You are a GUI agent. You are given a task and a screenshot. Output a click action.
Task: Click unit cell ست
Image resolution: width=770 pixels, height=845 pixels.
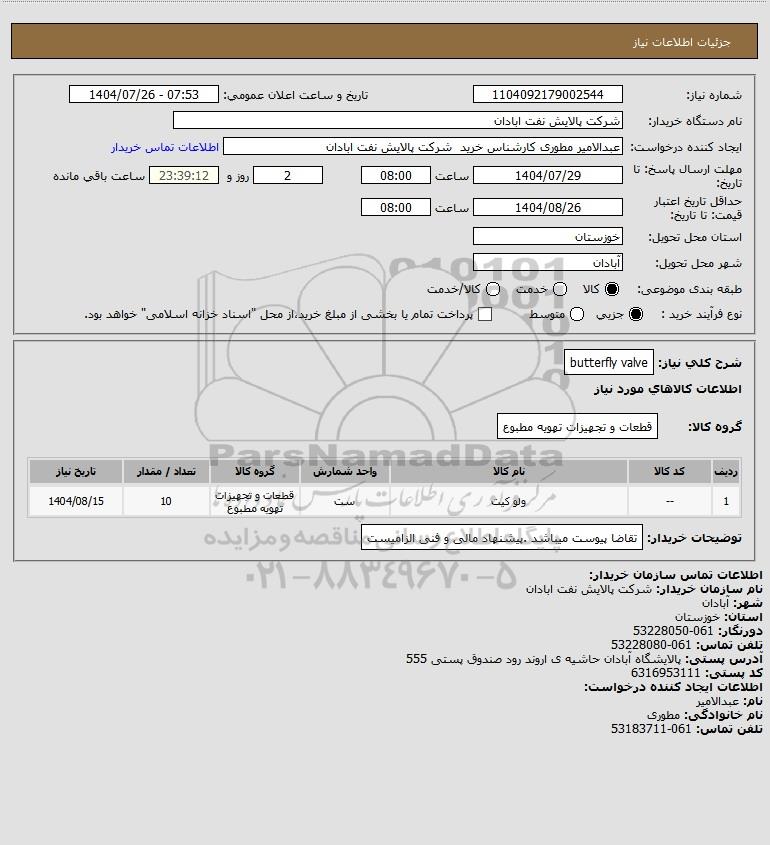[345, 501]
